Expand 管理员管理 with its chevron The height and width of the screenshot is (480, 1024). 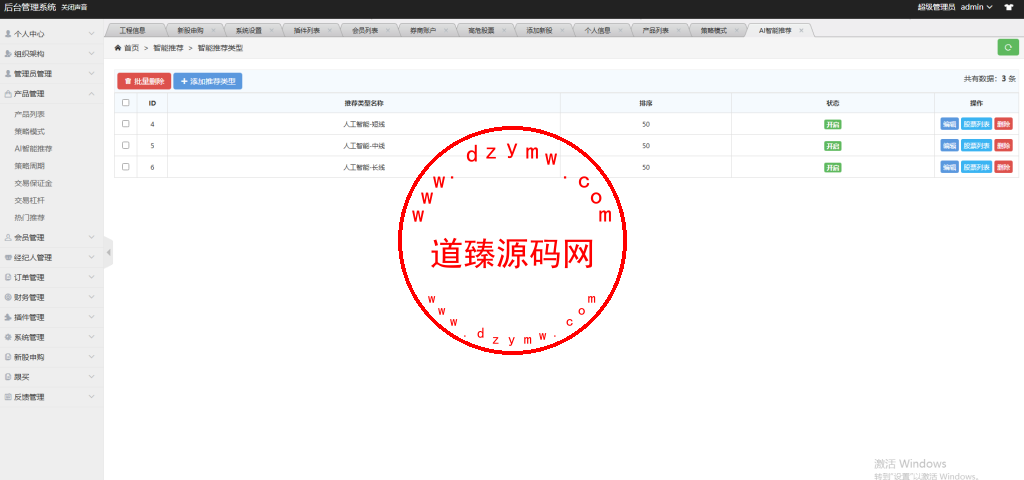(x=91, y=74)
